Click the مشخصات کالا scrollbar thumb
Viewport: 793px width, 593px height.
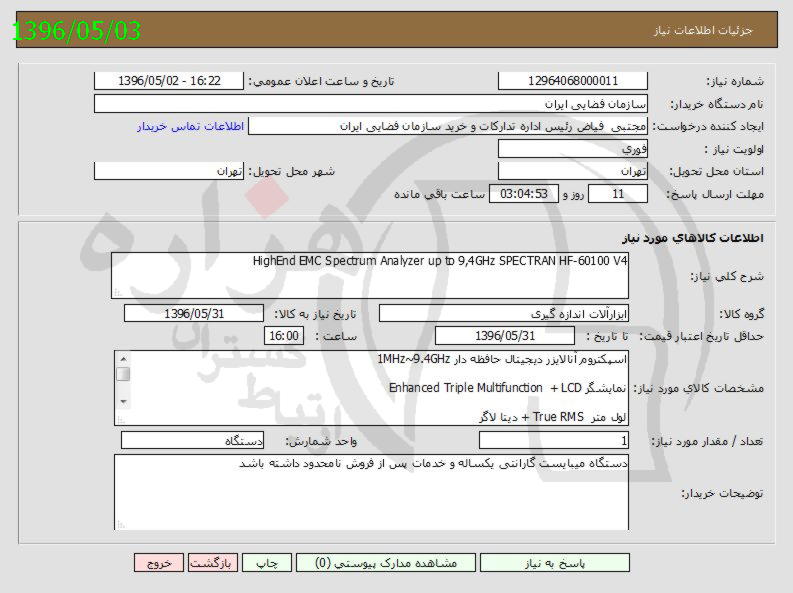123,374
